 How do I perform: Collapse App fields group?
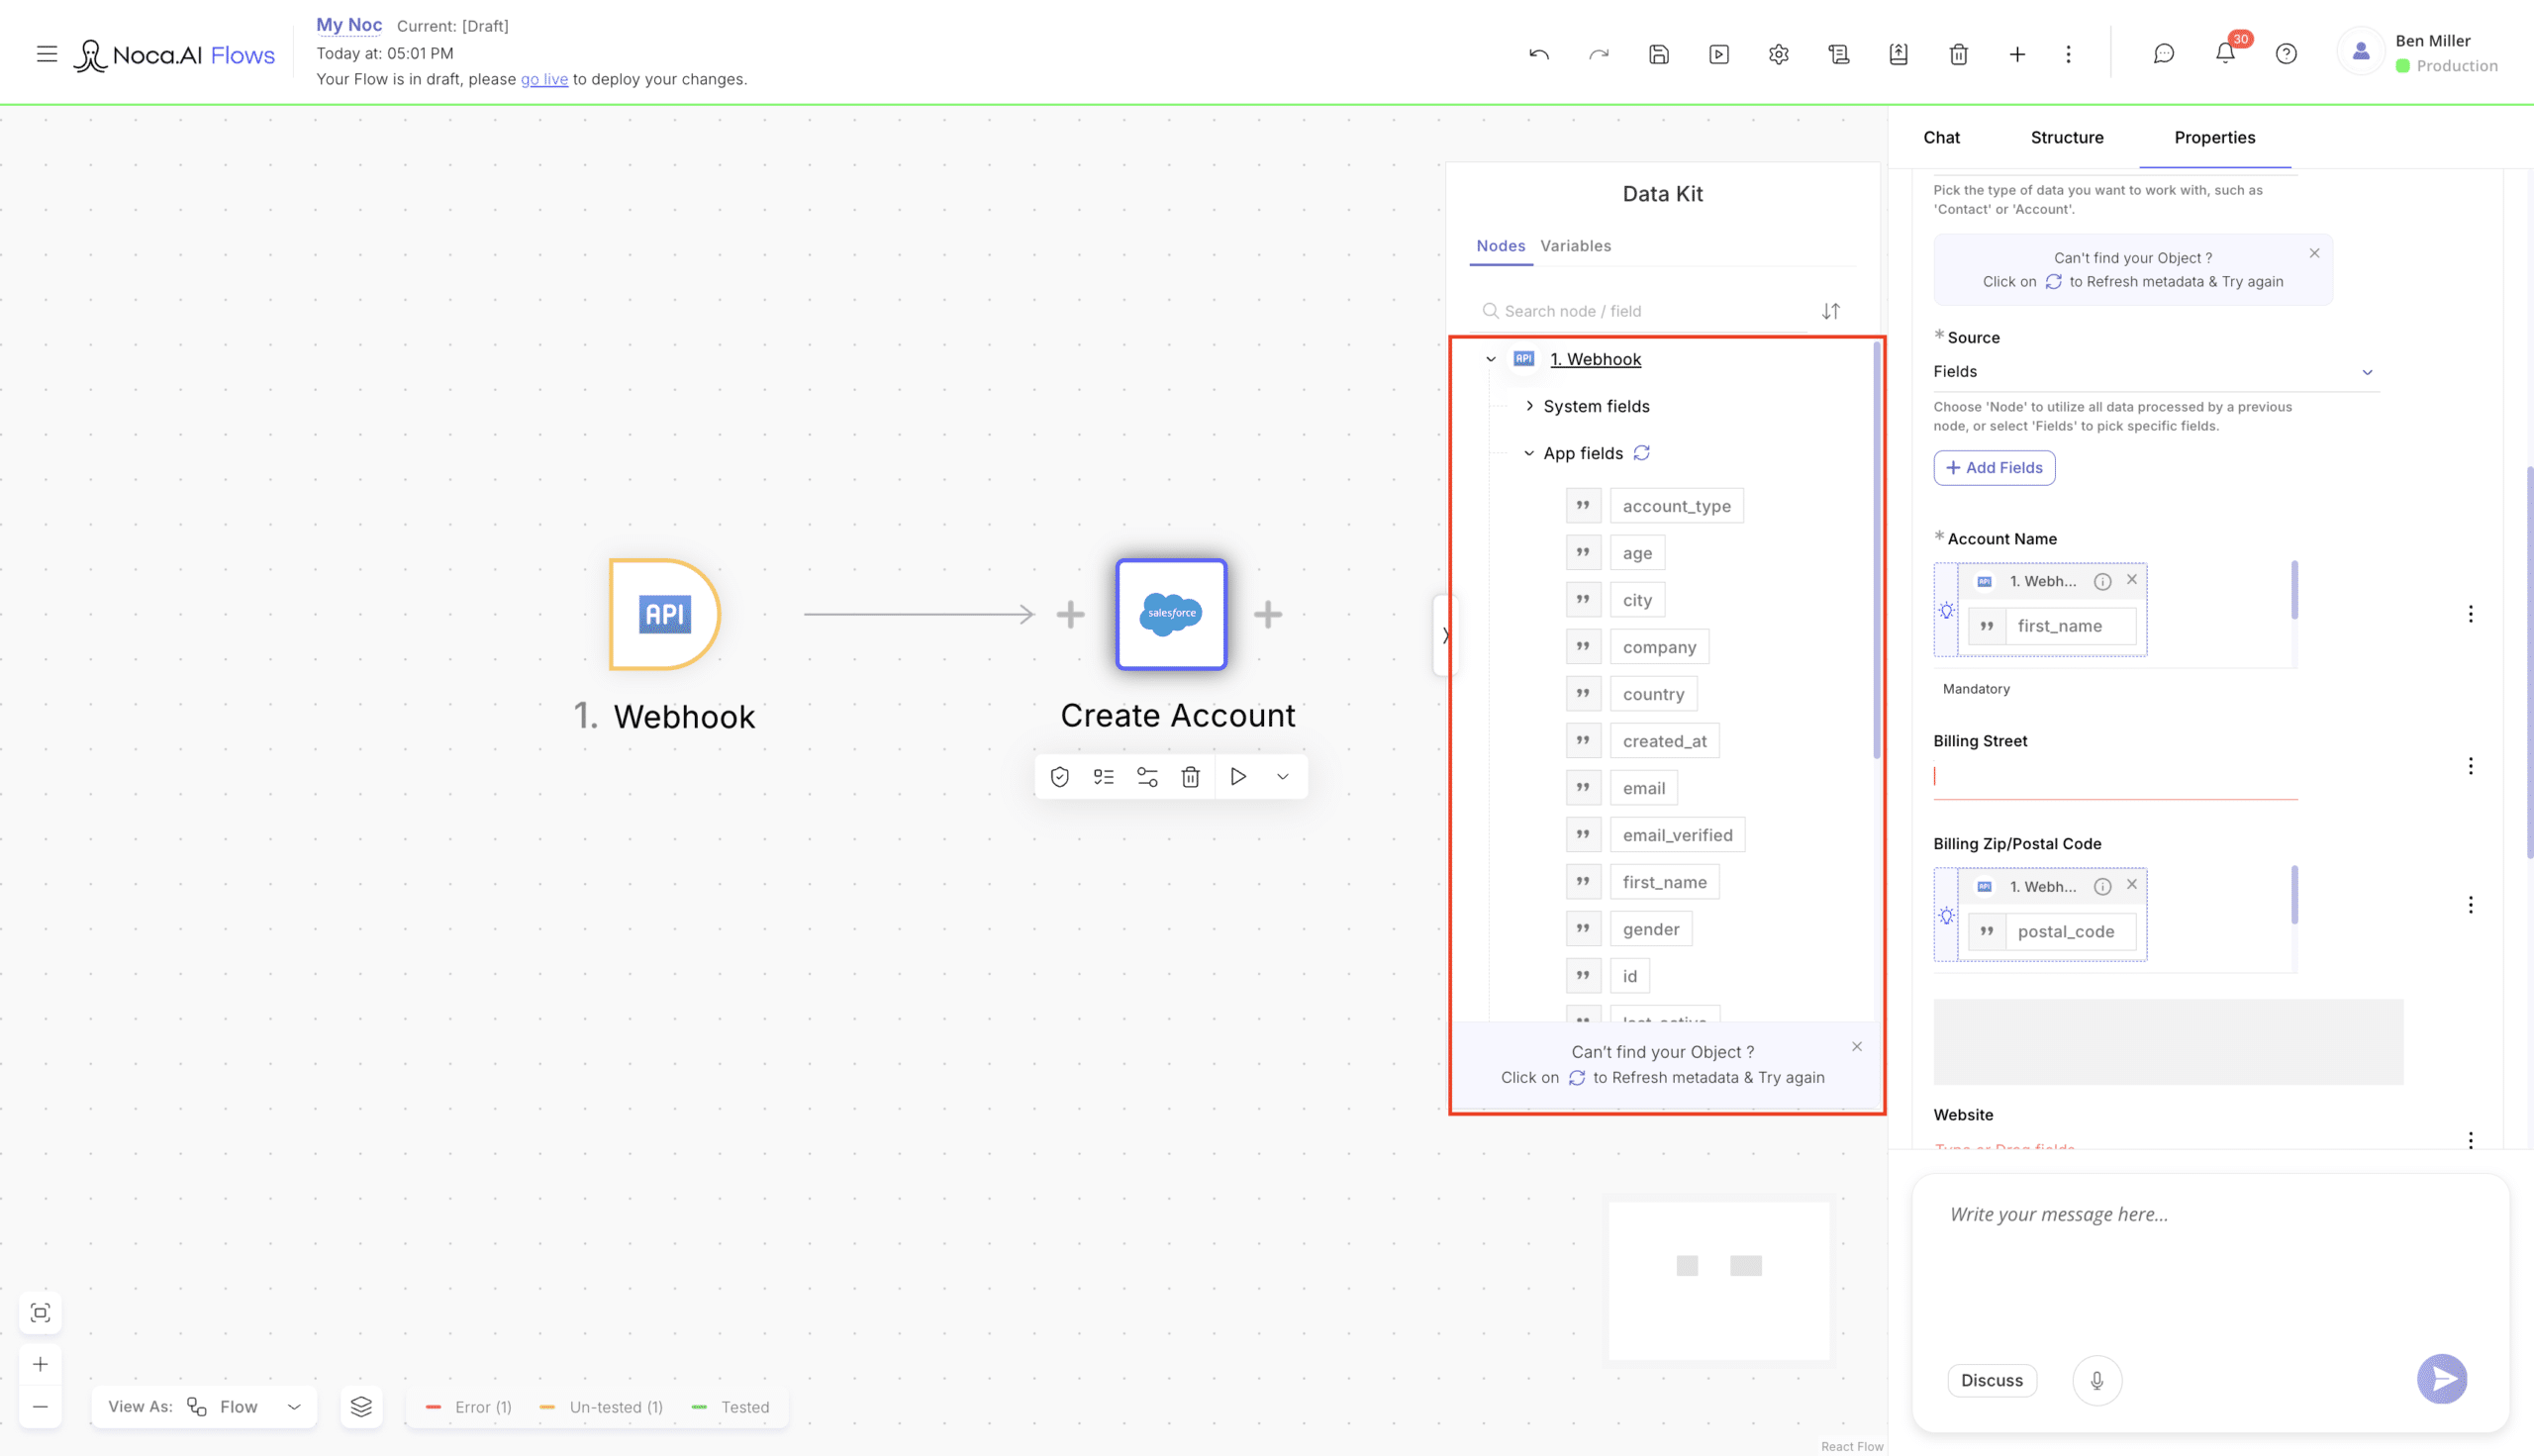pos(1529,453)
